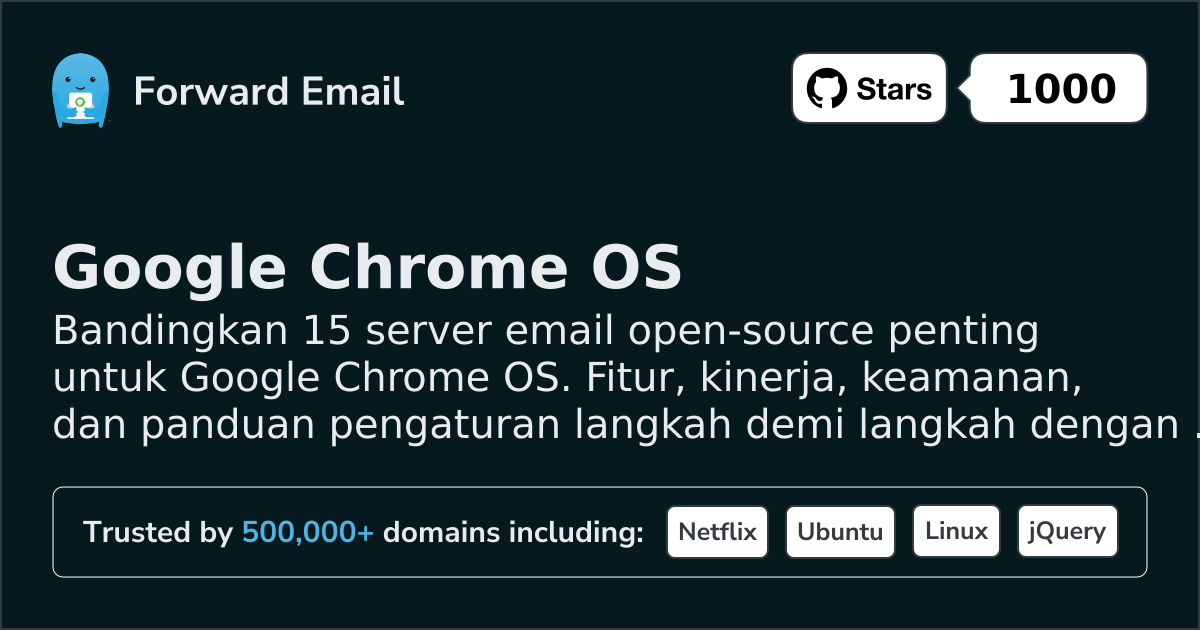Click the "Trusted by" text
Viewport: 1200px width, 630px height.
click(x=158, y=533)
